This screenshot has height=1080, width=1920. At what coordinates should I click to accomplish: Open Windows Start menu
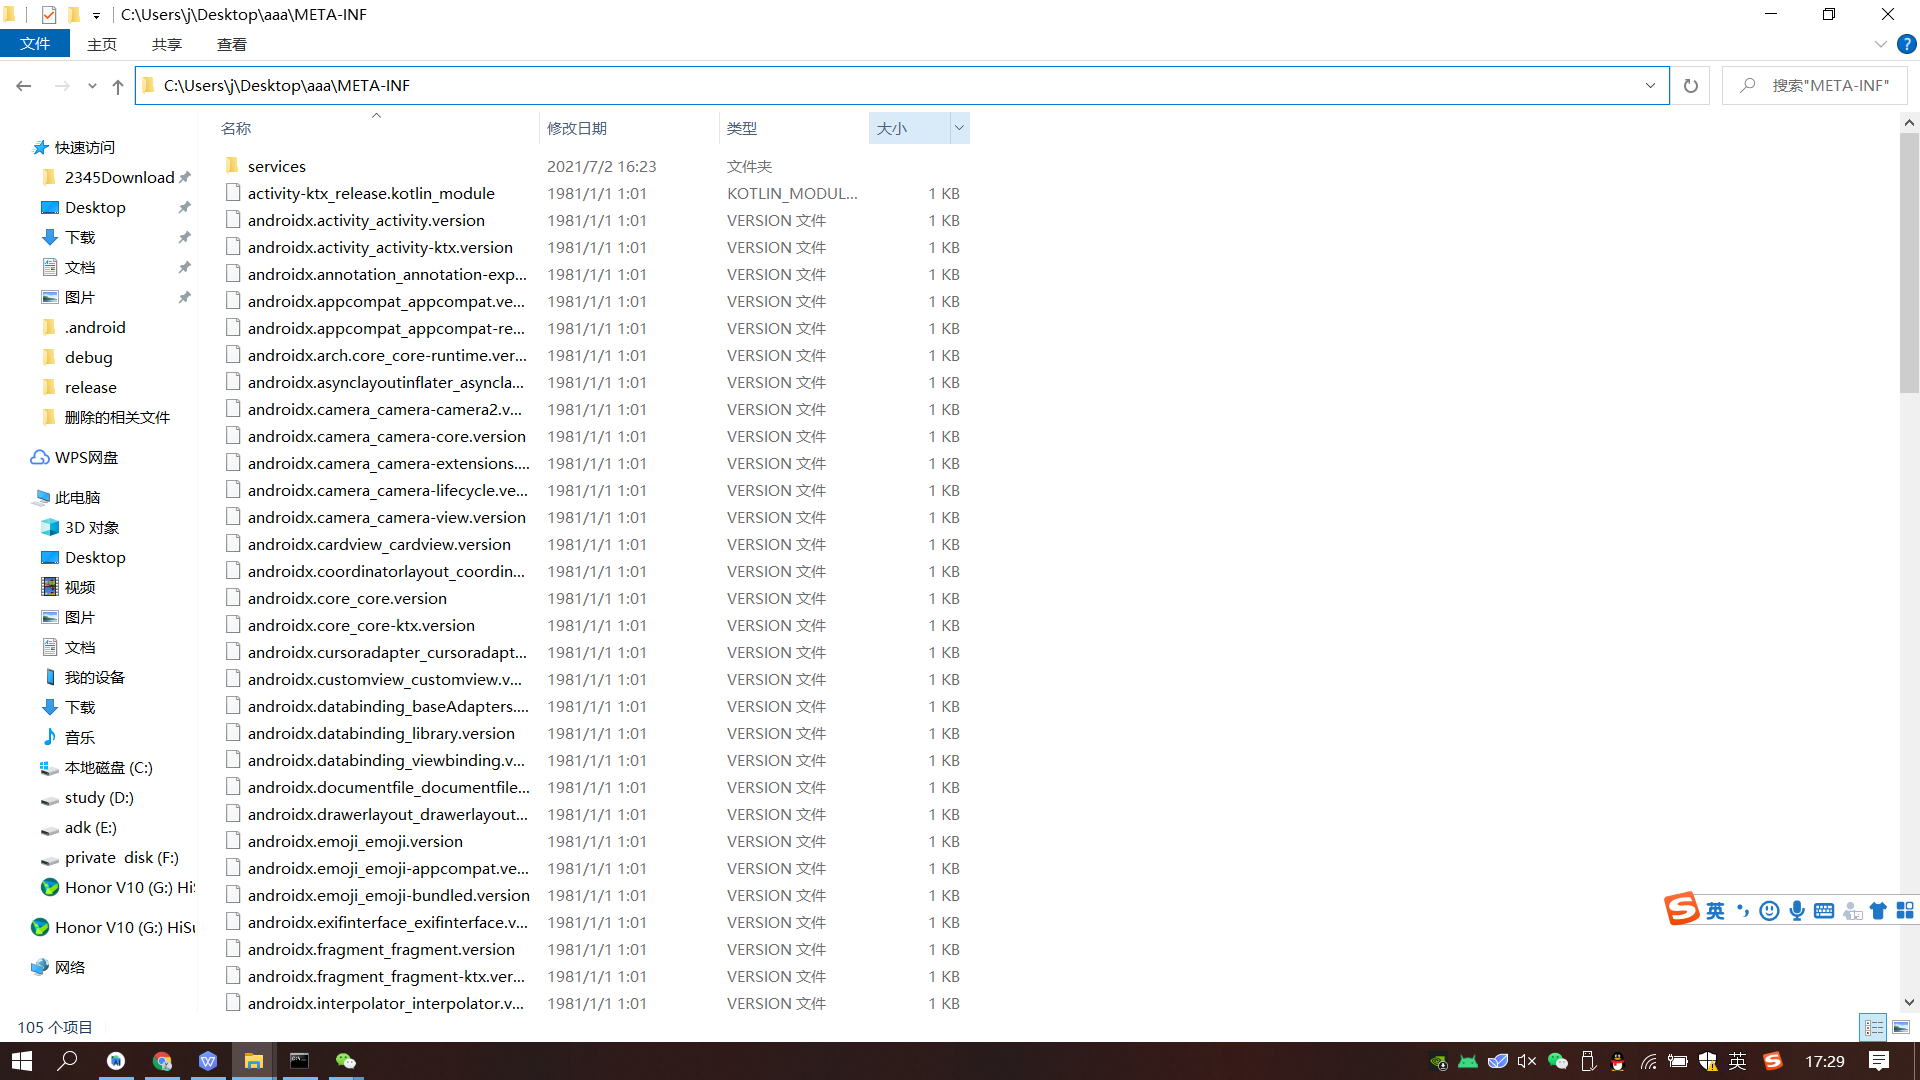[22, 1061]
